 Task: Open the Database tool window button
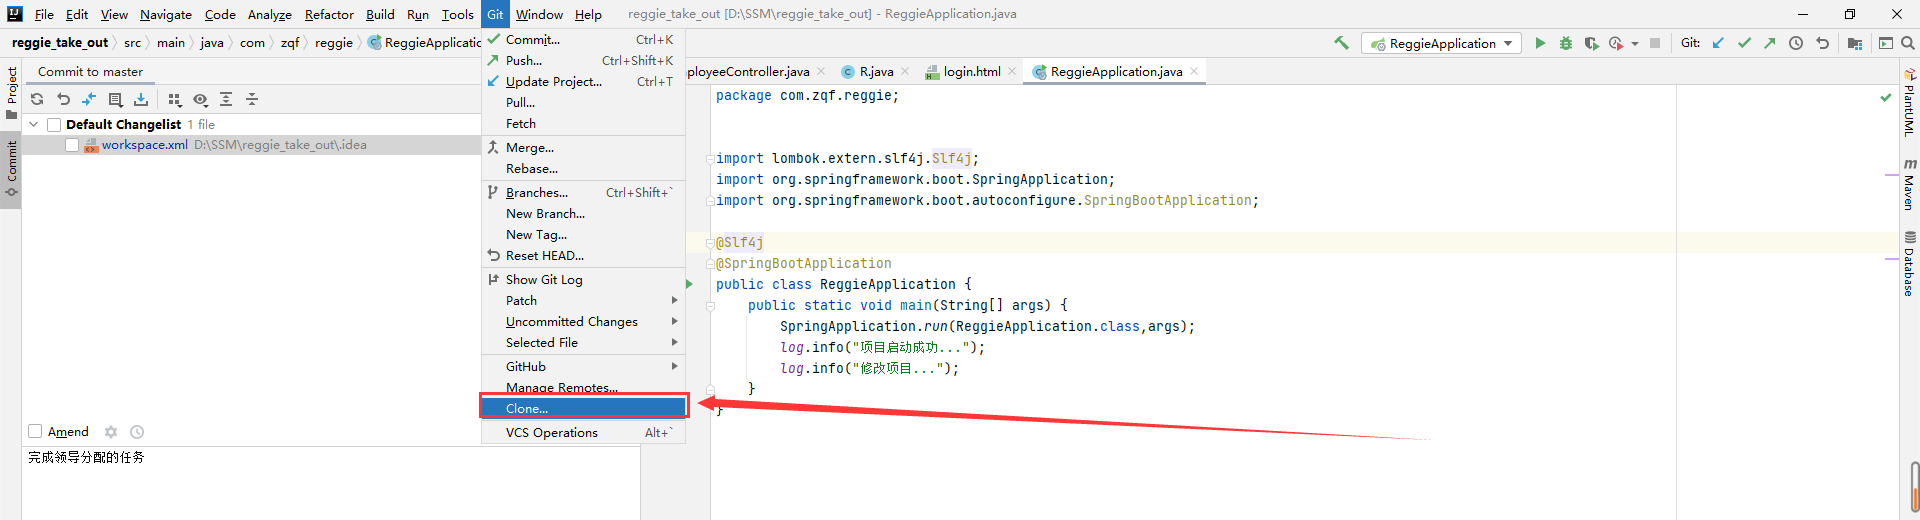click(x=1909, y=264)
